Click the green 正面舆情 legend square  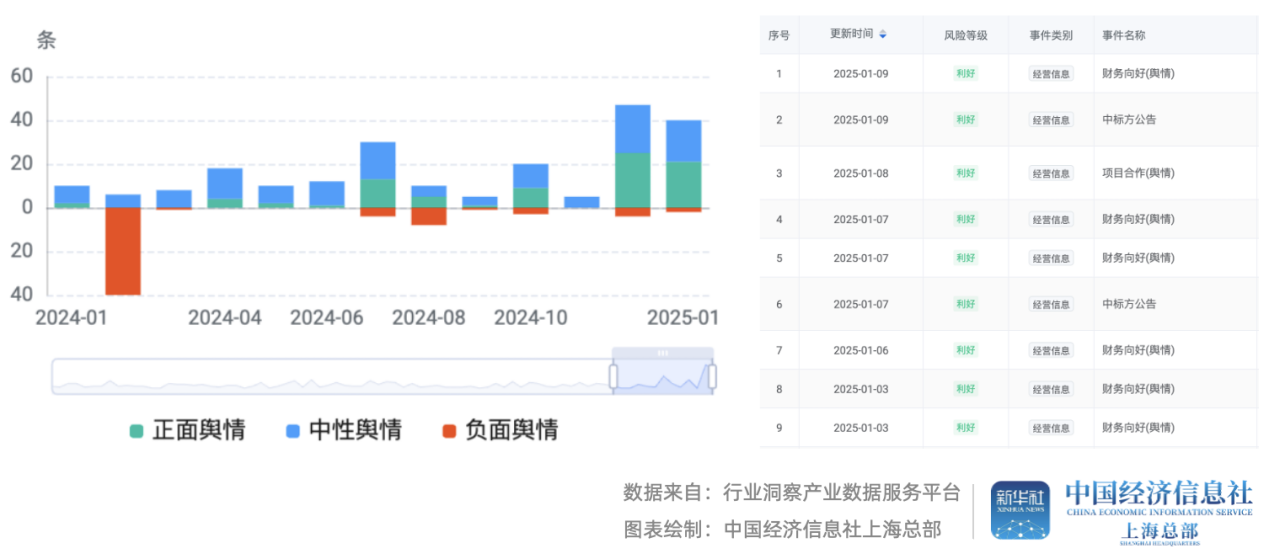(137, 431)
